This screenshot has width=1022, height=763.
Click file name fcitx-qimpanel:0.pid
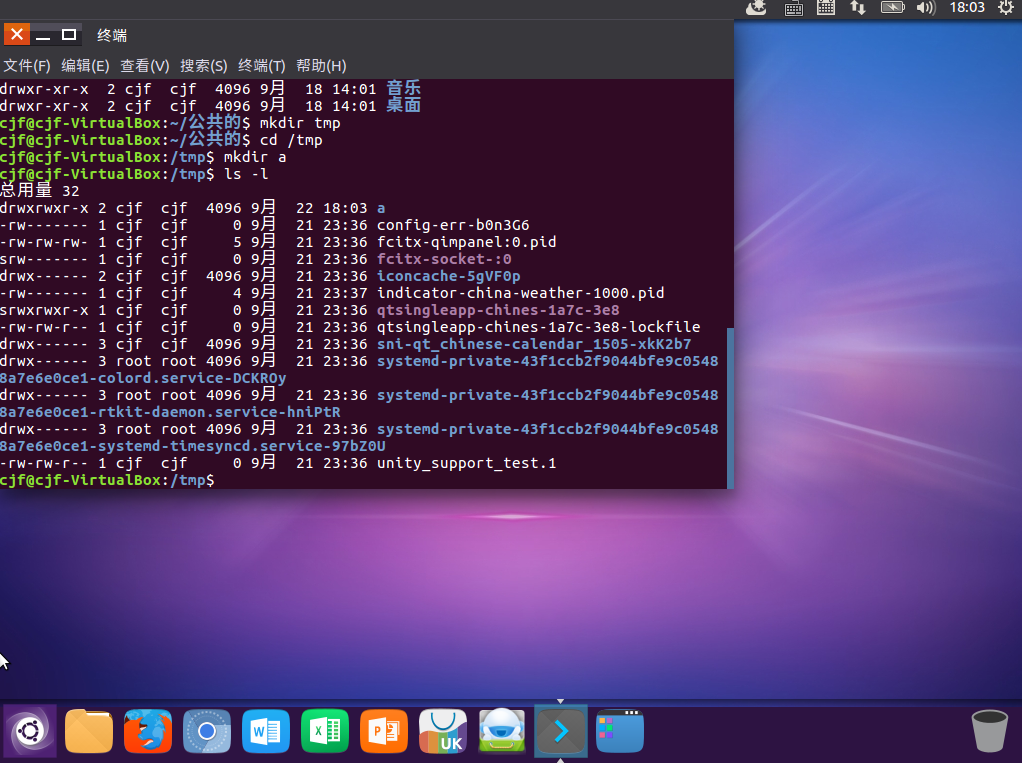(467, 242)
